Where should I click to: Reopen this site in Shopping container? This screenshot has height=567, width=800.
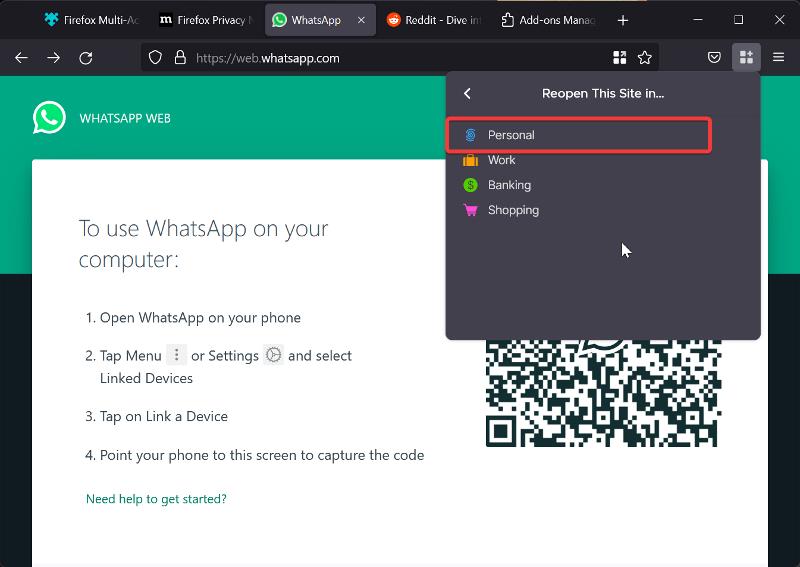[603, 210]
